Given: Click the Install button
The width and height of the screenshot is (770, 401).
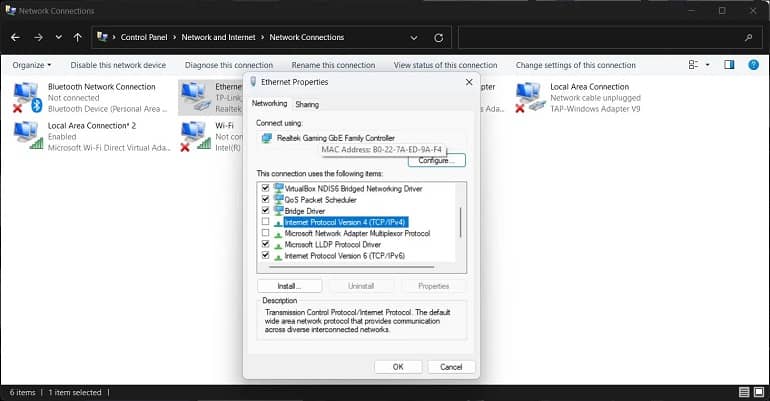Looking at the screenshot, I should point(289,286).
